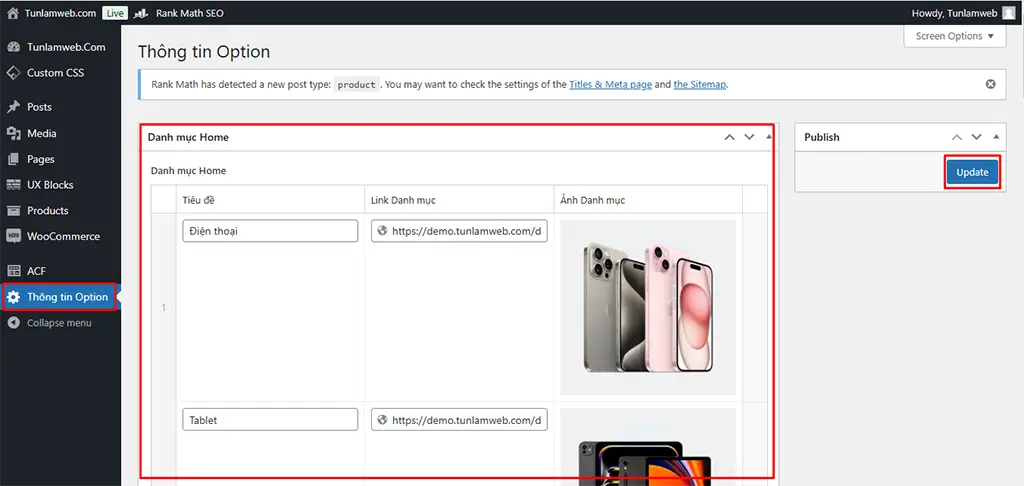1024x486 pixels.
Task: Open the Media library menu
Action: pos(42,133)
